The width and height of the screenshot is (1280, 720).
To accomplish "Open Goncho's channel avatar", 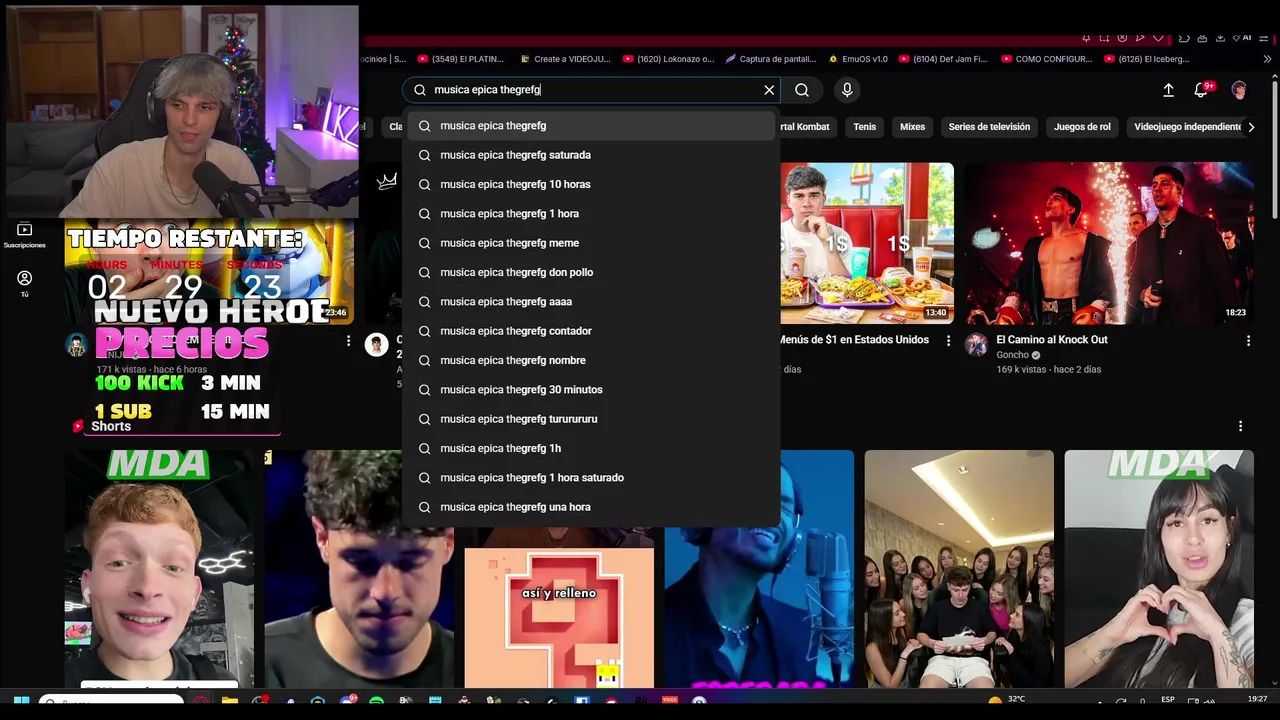I will click(976, 345).
